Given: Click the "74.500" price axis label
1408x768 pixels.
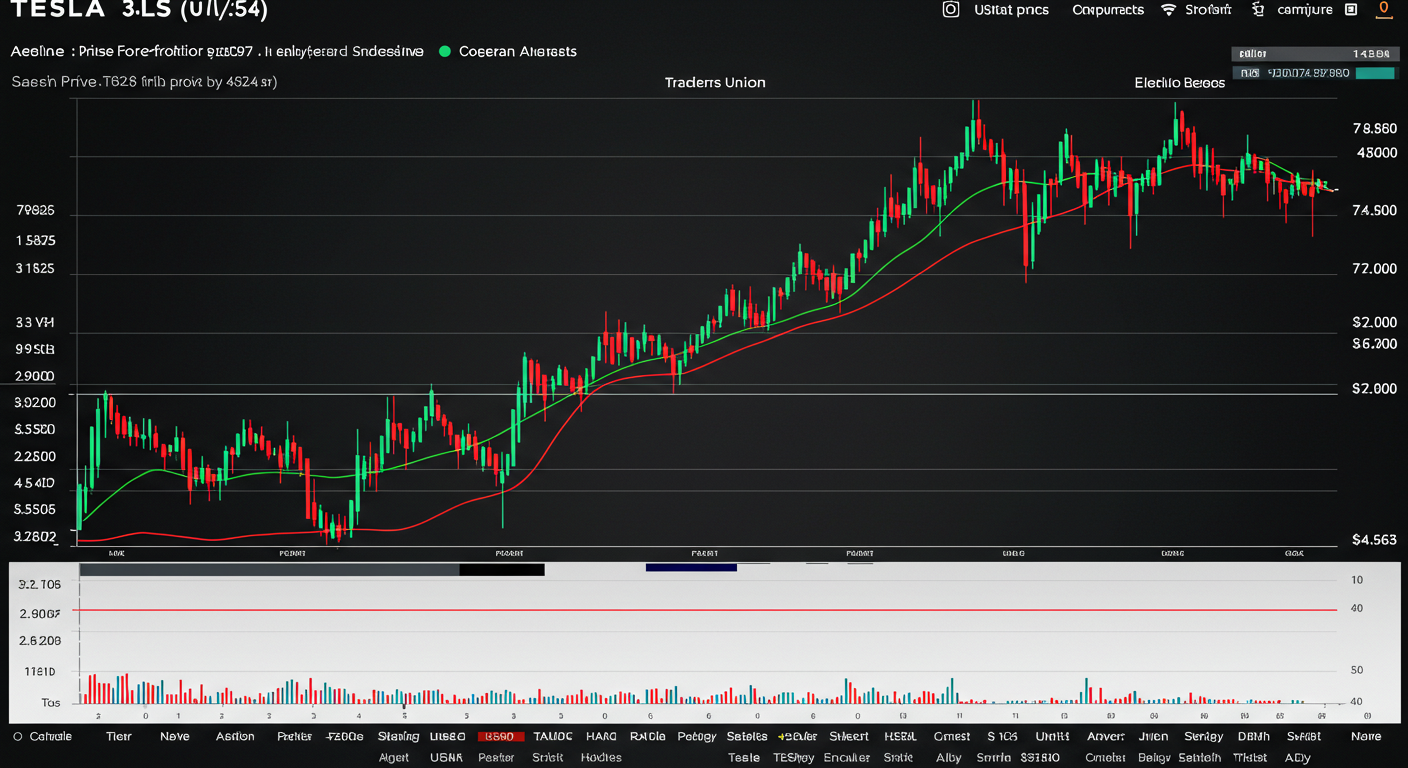Looking at the screenshot, I should (1374, 211).
